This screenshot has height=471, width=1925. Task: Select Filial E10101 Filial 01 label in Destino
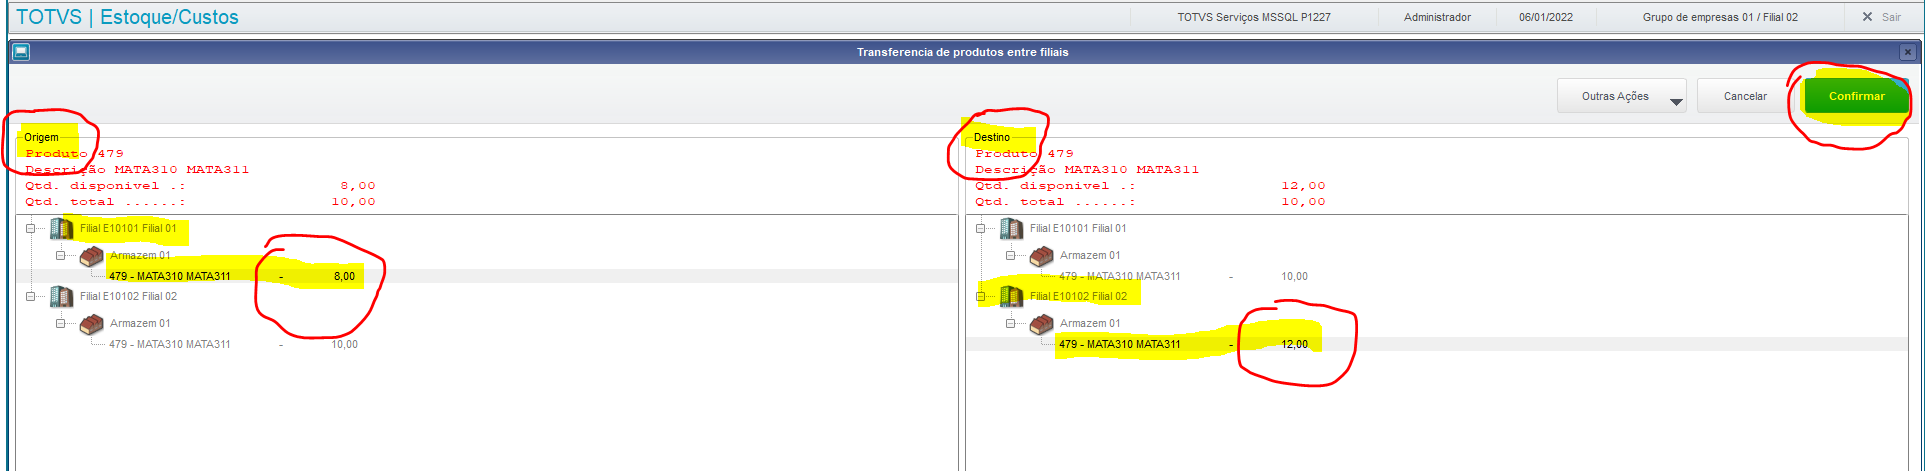(x=1078, y=228)
